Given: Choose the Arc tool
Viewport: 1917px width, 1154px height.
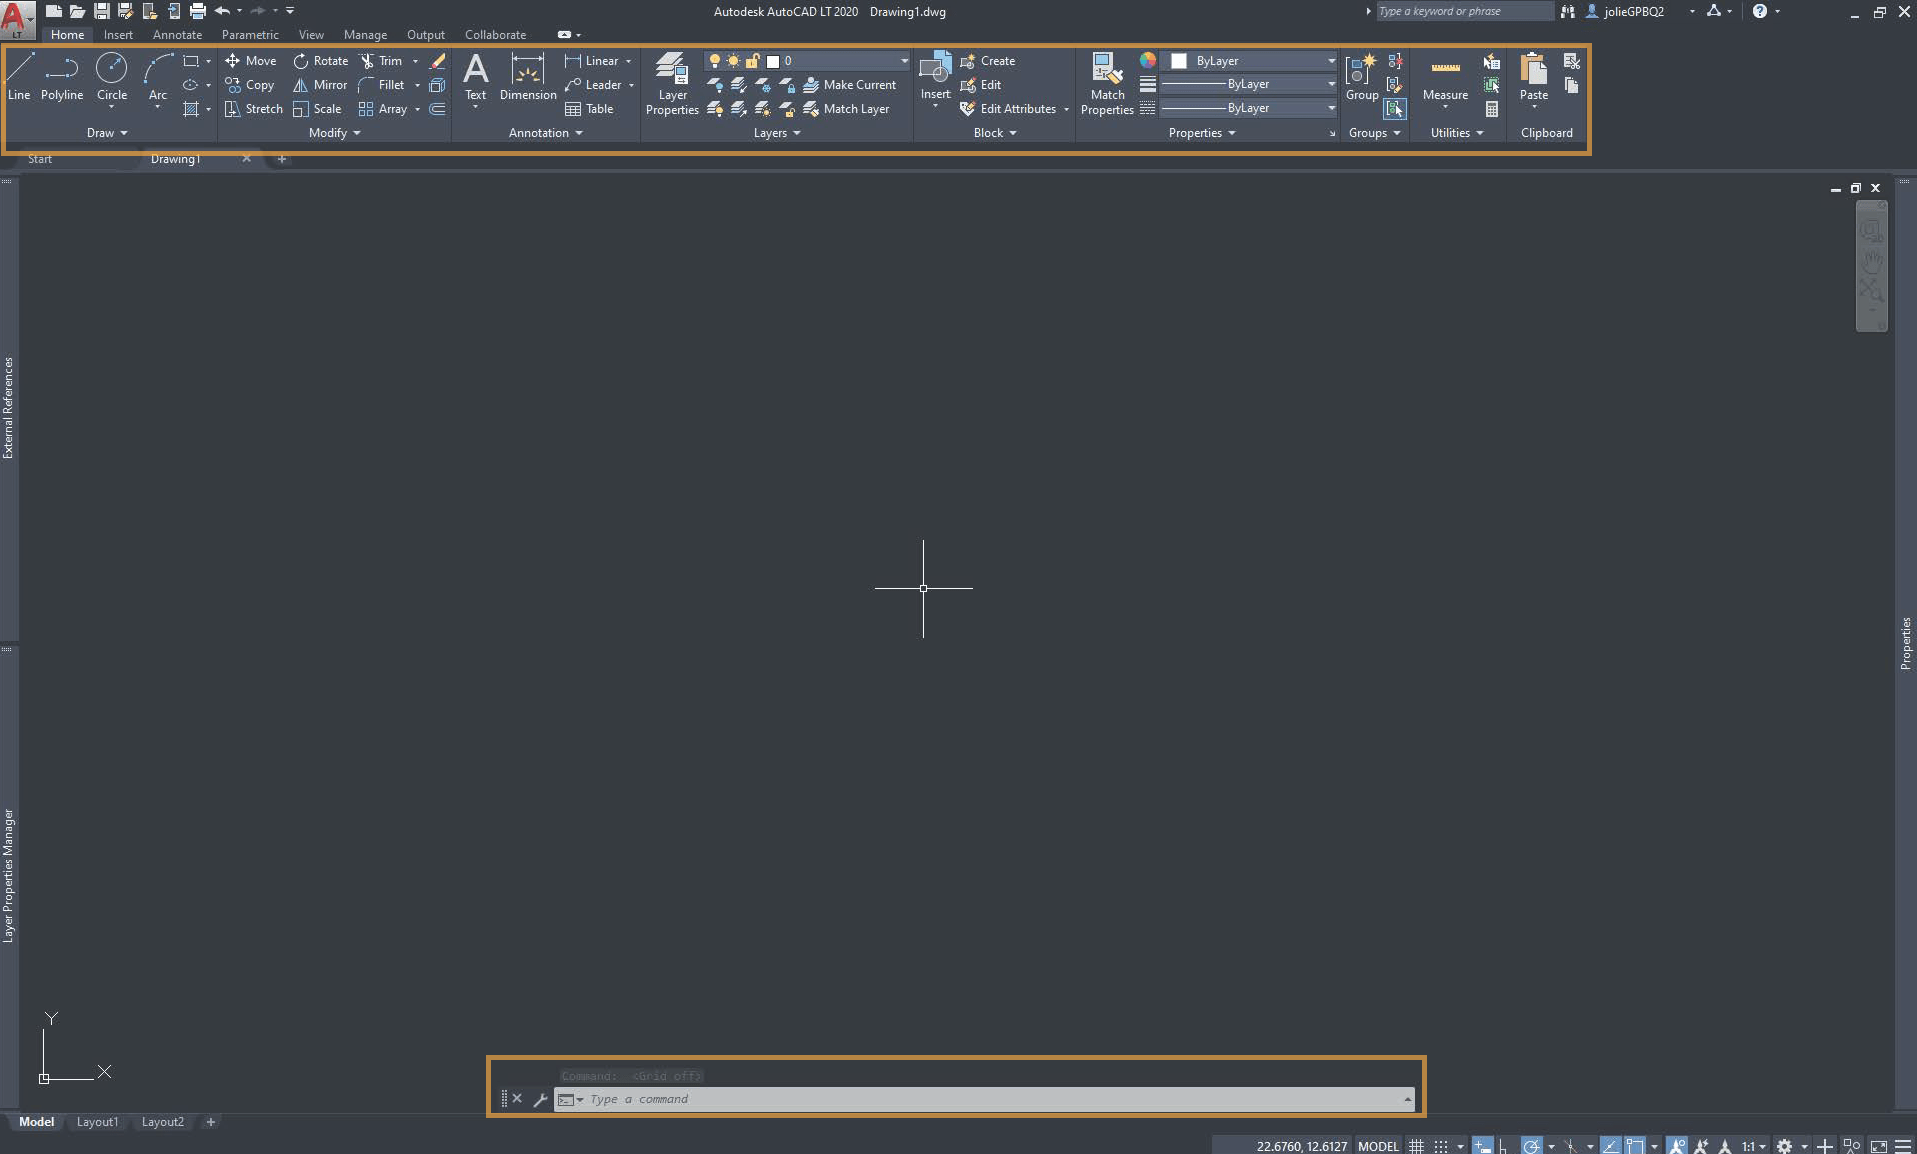Looking at the screenshot, I should tap(157, 76).
